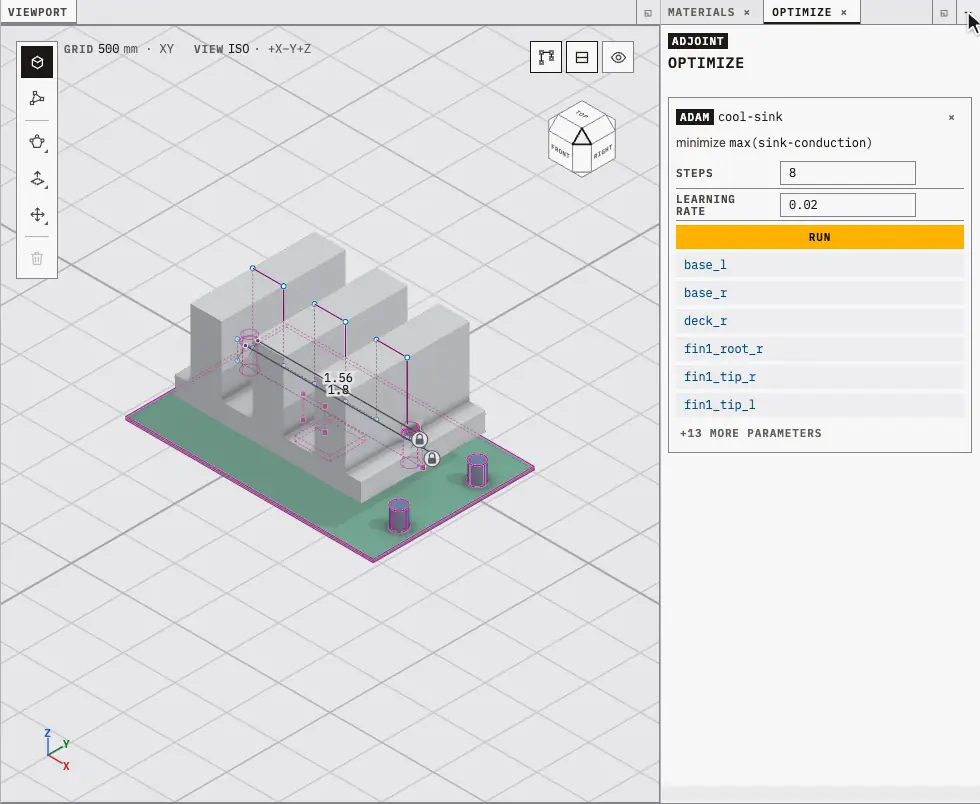Select the fin1_tip_r parameter

(819, 377)
